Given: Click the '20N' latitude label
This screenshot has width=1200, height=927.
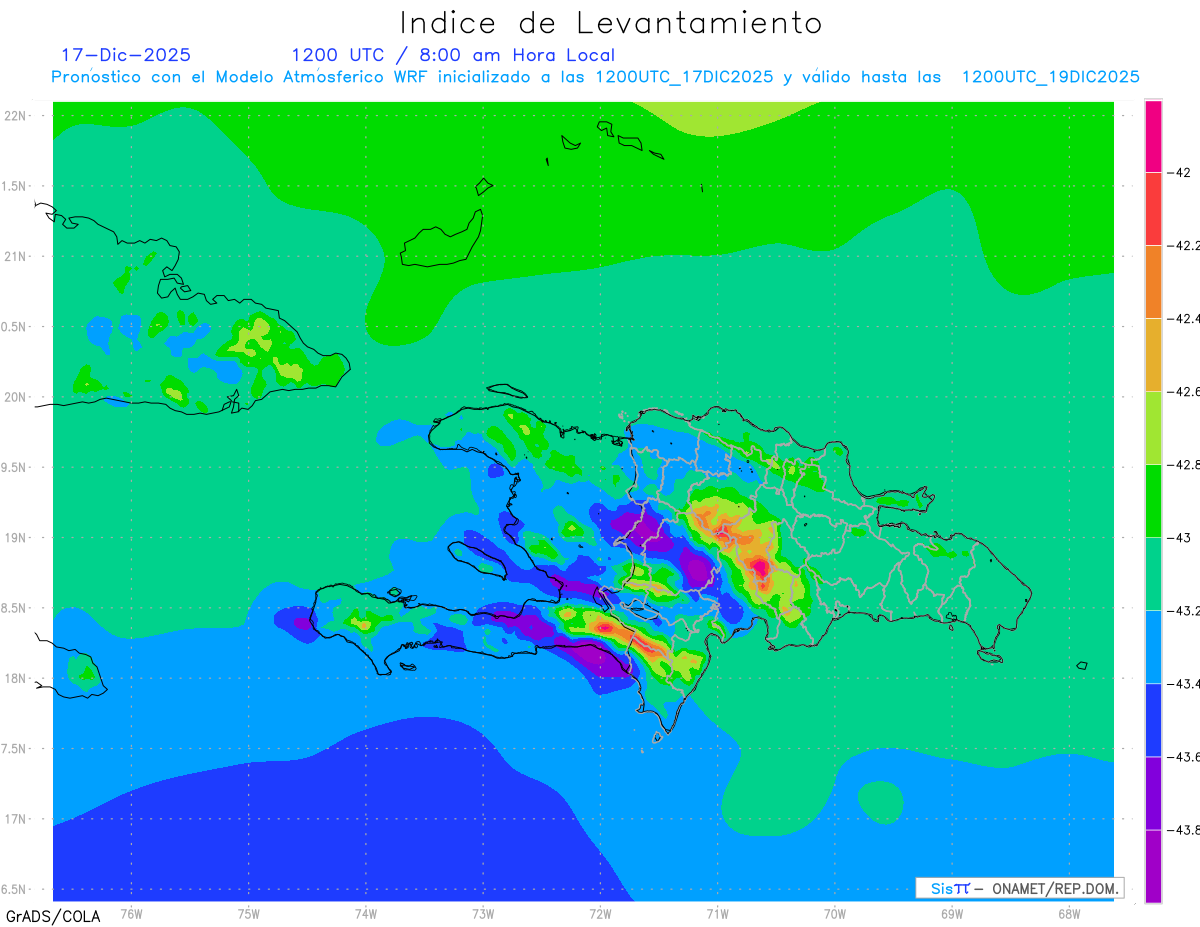Looking at the screenshot, I should 17,397.
